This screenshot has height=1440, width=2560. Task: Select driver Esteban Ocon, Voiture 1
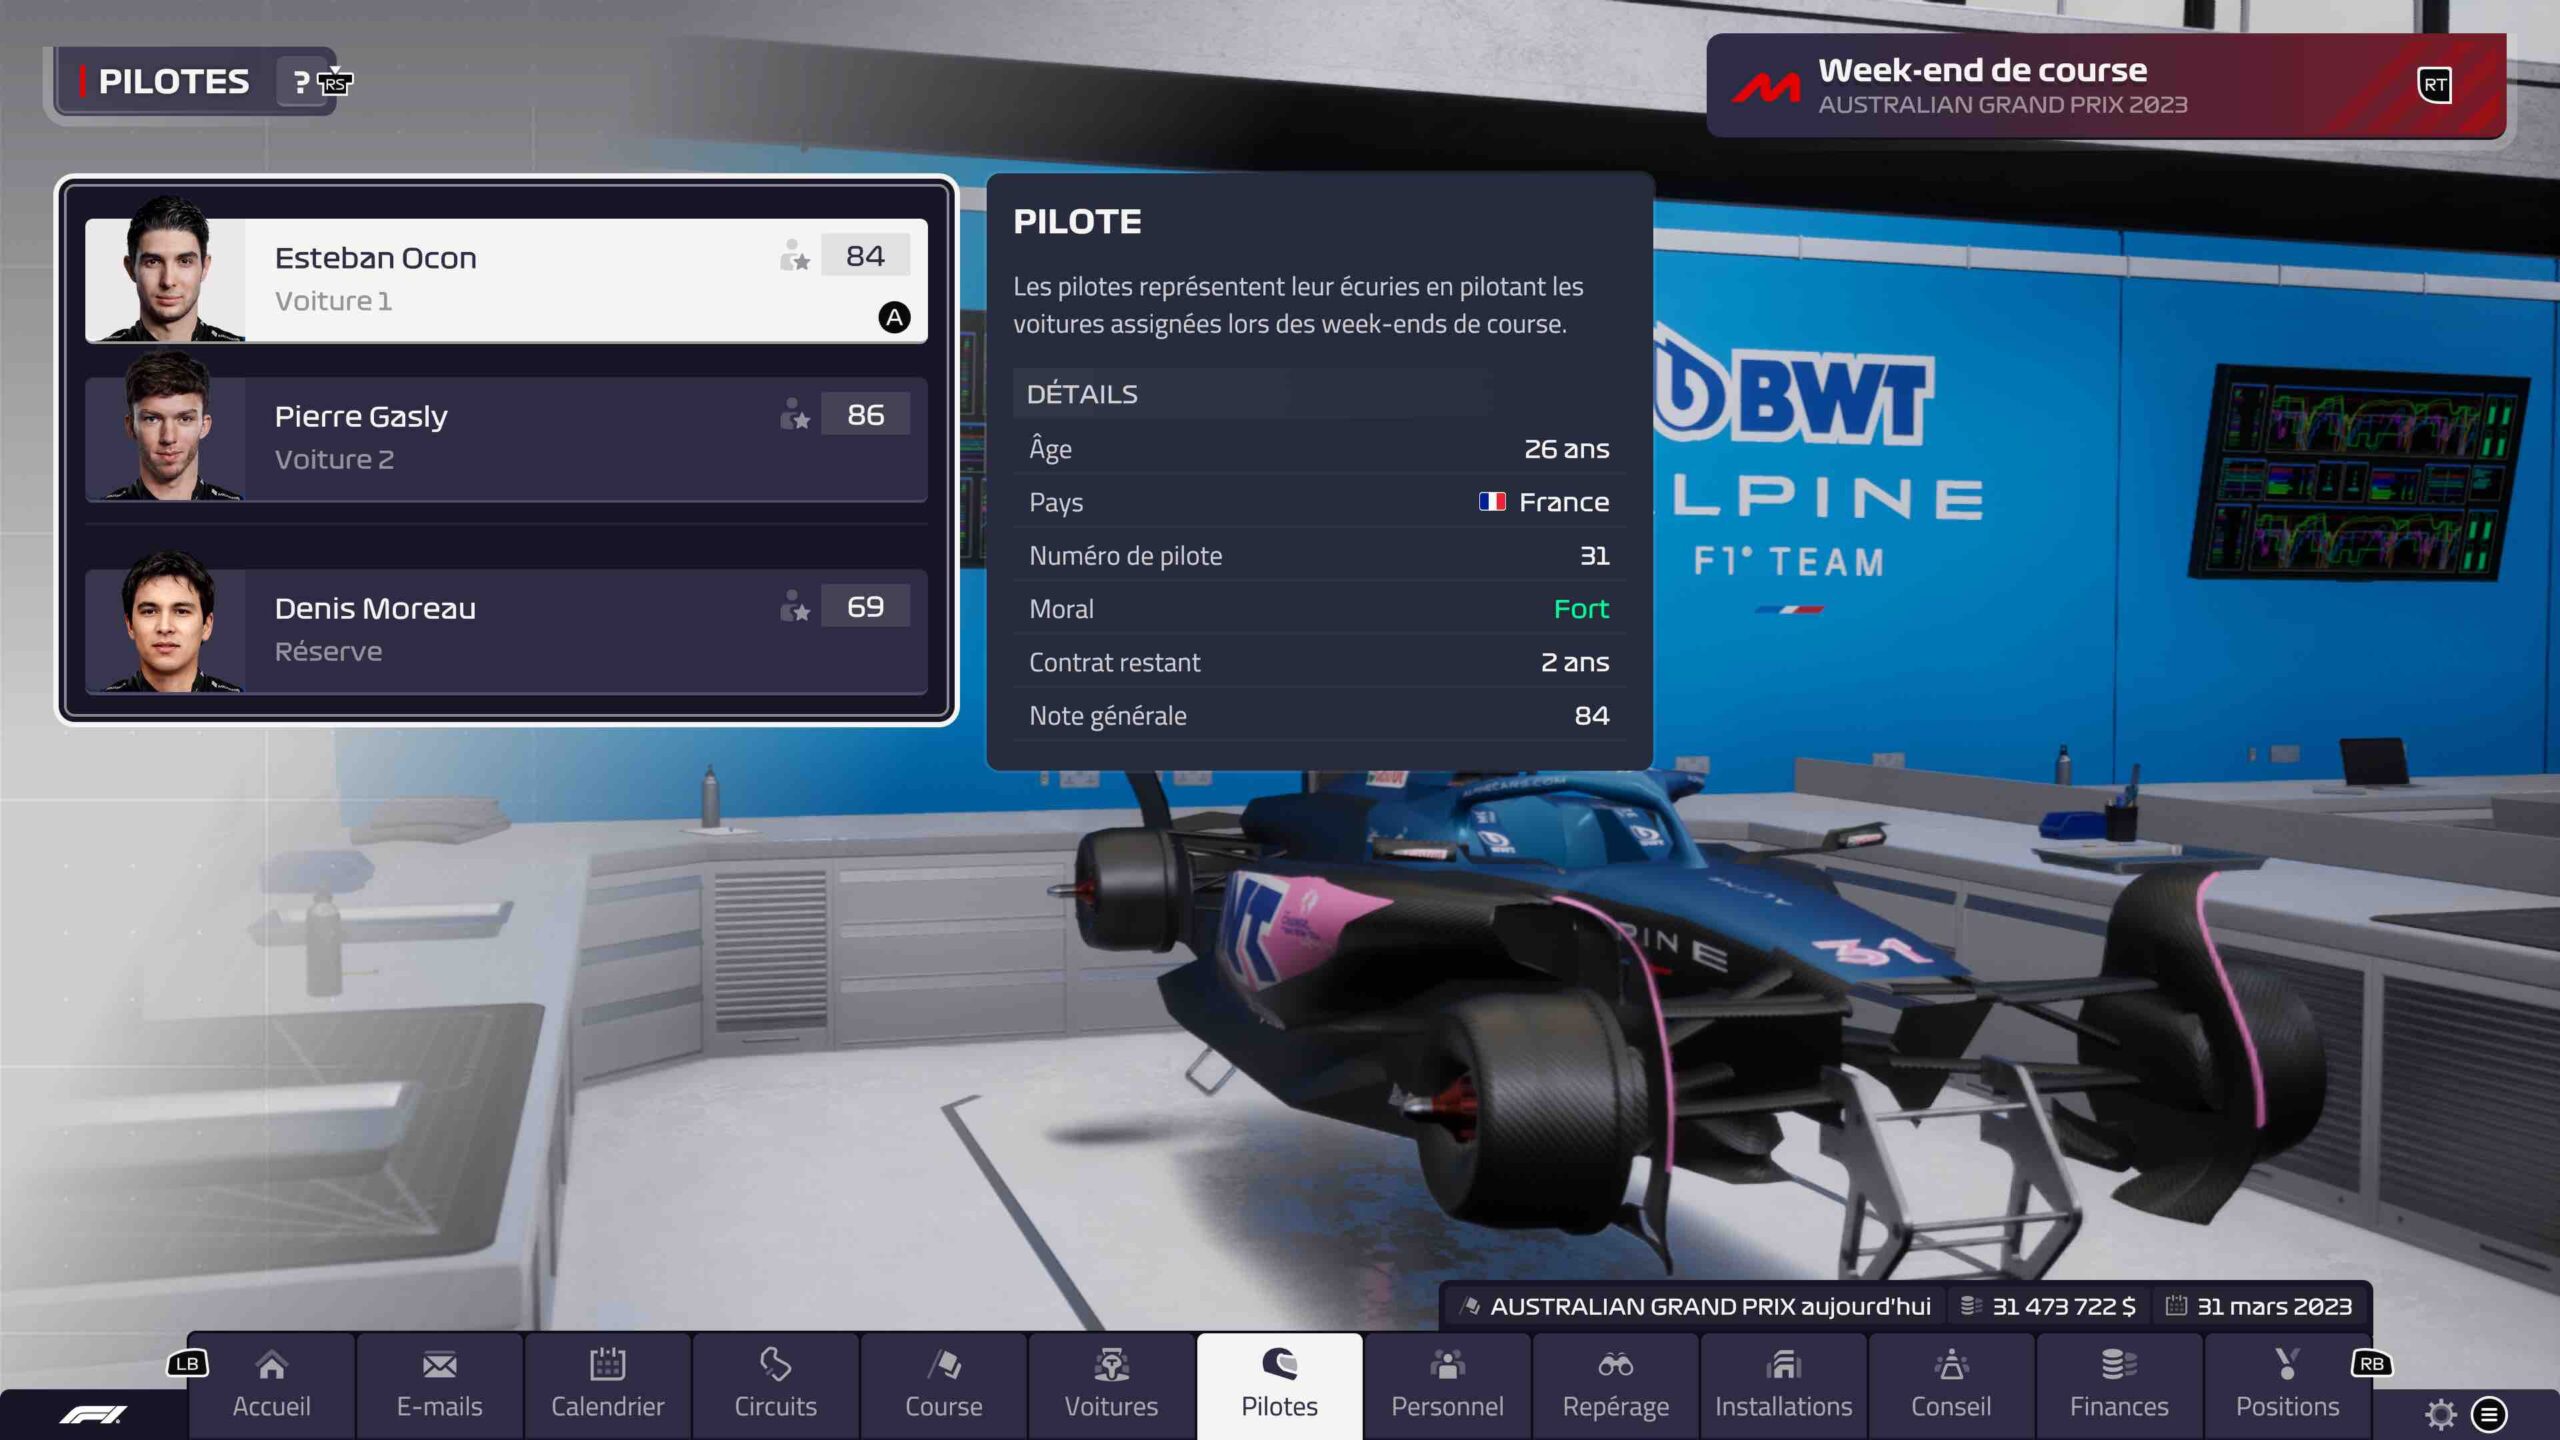(x=506, y=281)
